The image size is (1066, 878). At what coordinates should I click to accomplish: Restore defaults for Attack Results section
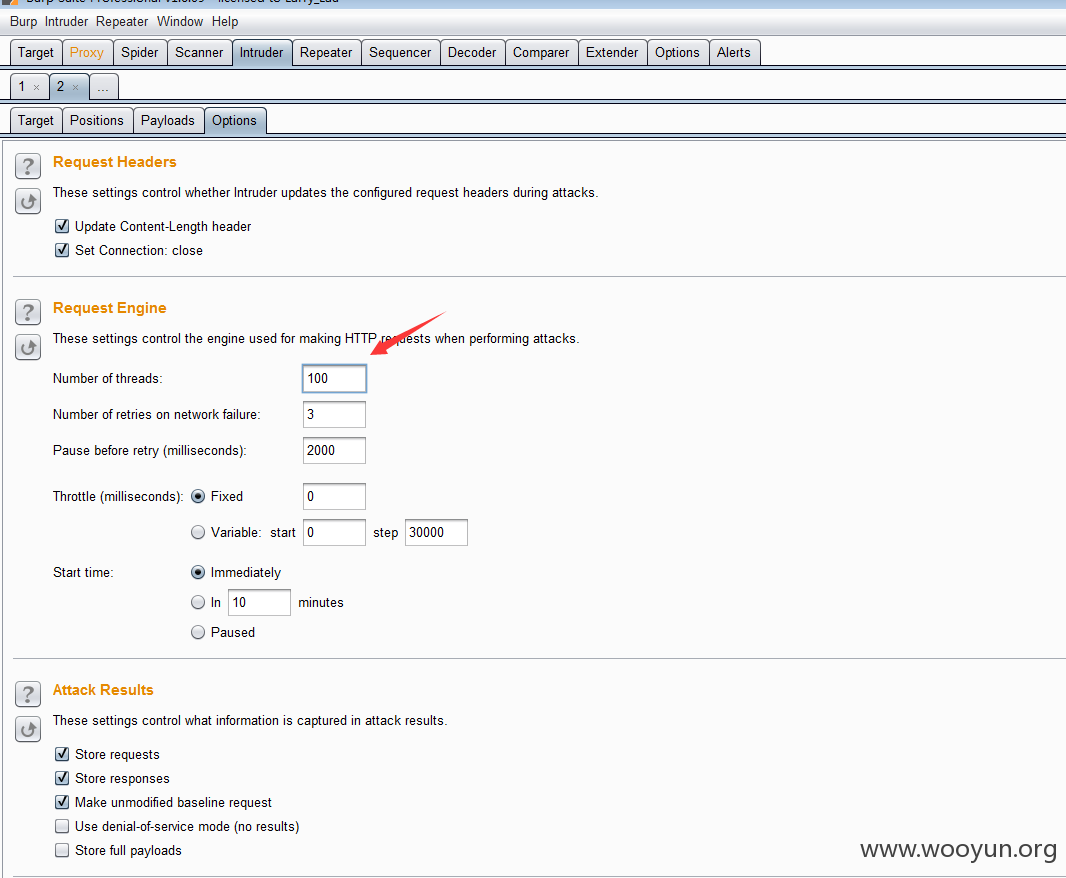point(28,730)
